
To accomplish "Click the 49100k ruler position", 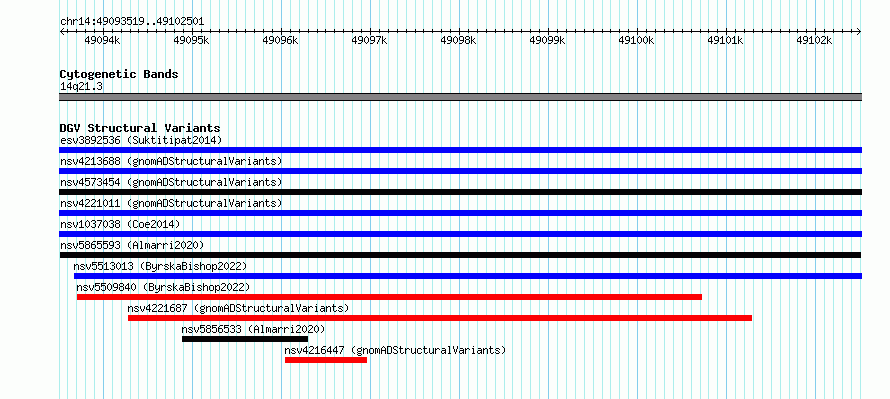I will [637, 40].
